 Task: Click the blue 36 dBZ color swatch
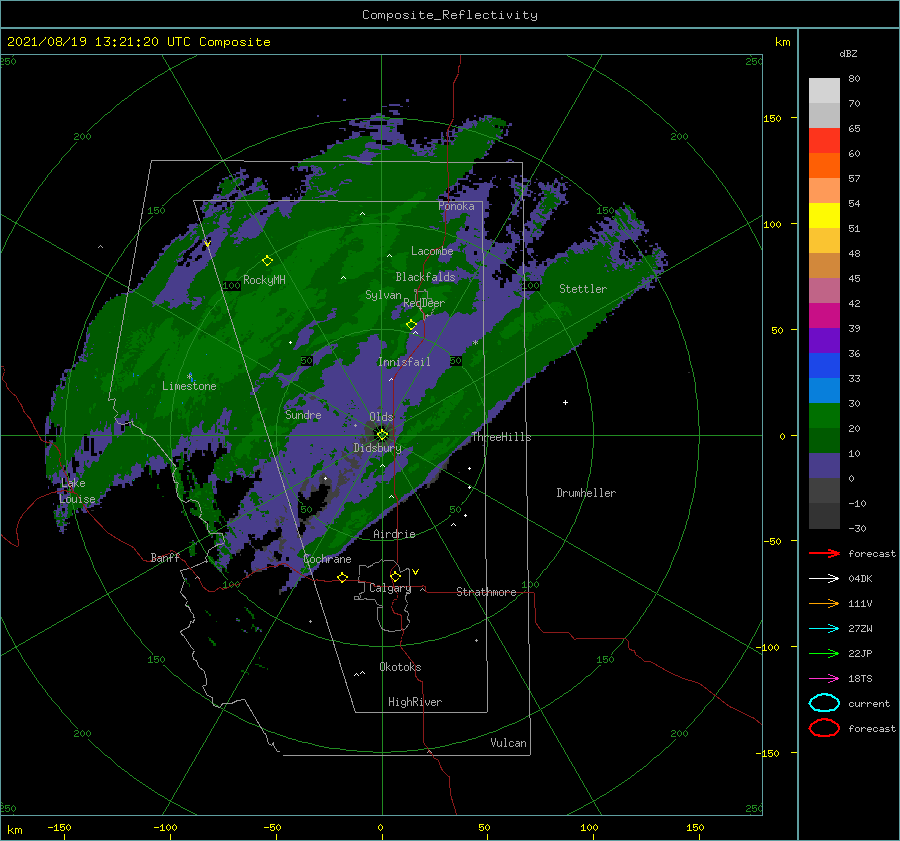(824, 366)
